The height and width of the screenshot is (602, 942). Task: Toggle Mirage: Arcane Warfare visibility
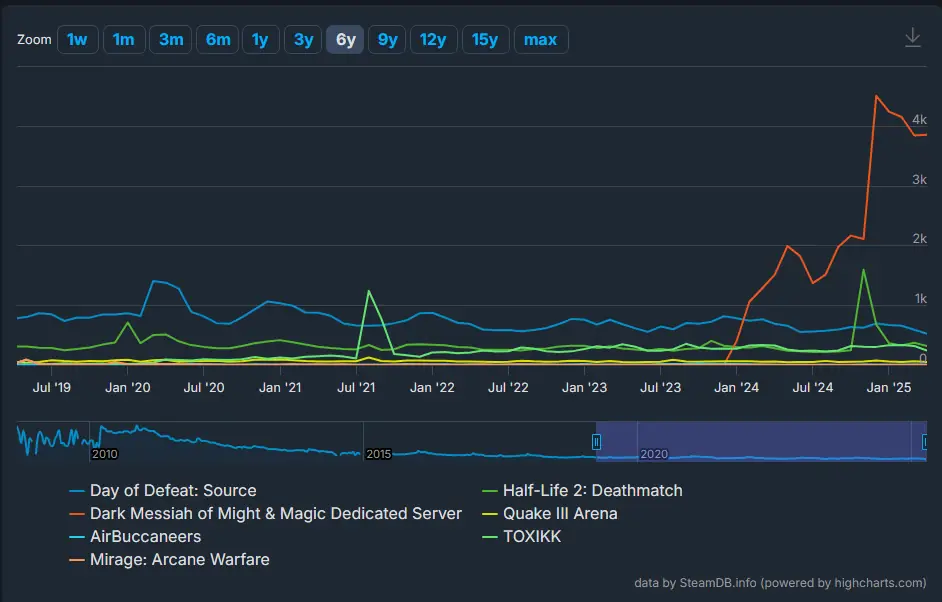pos(179,559)
